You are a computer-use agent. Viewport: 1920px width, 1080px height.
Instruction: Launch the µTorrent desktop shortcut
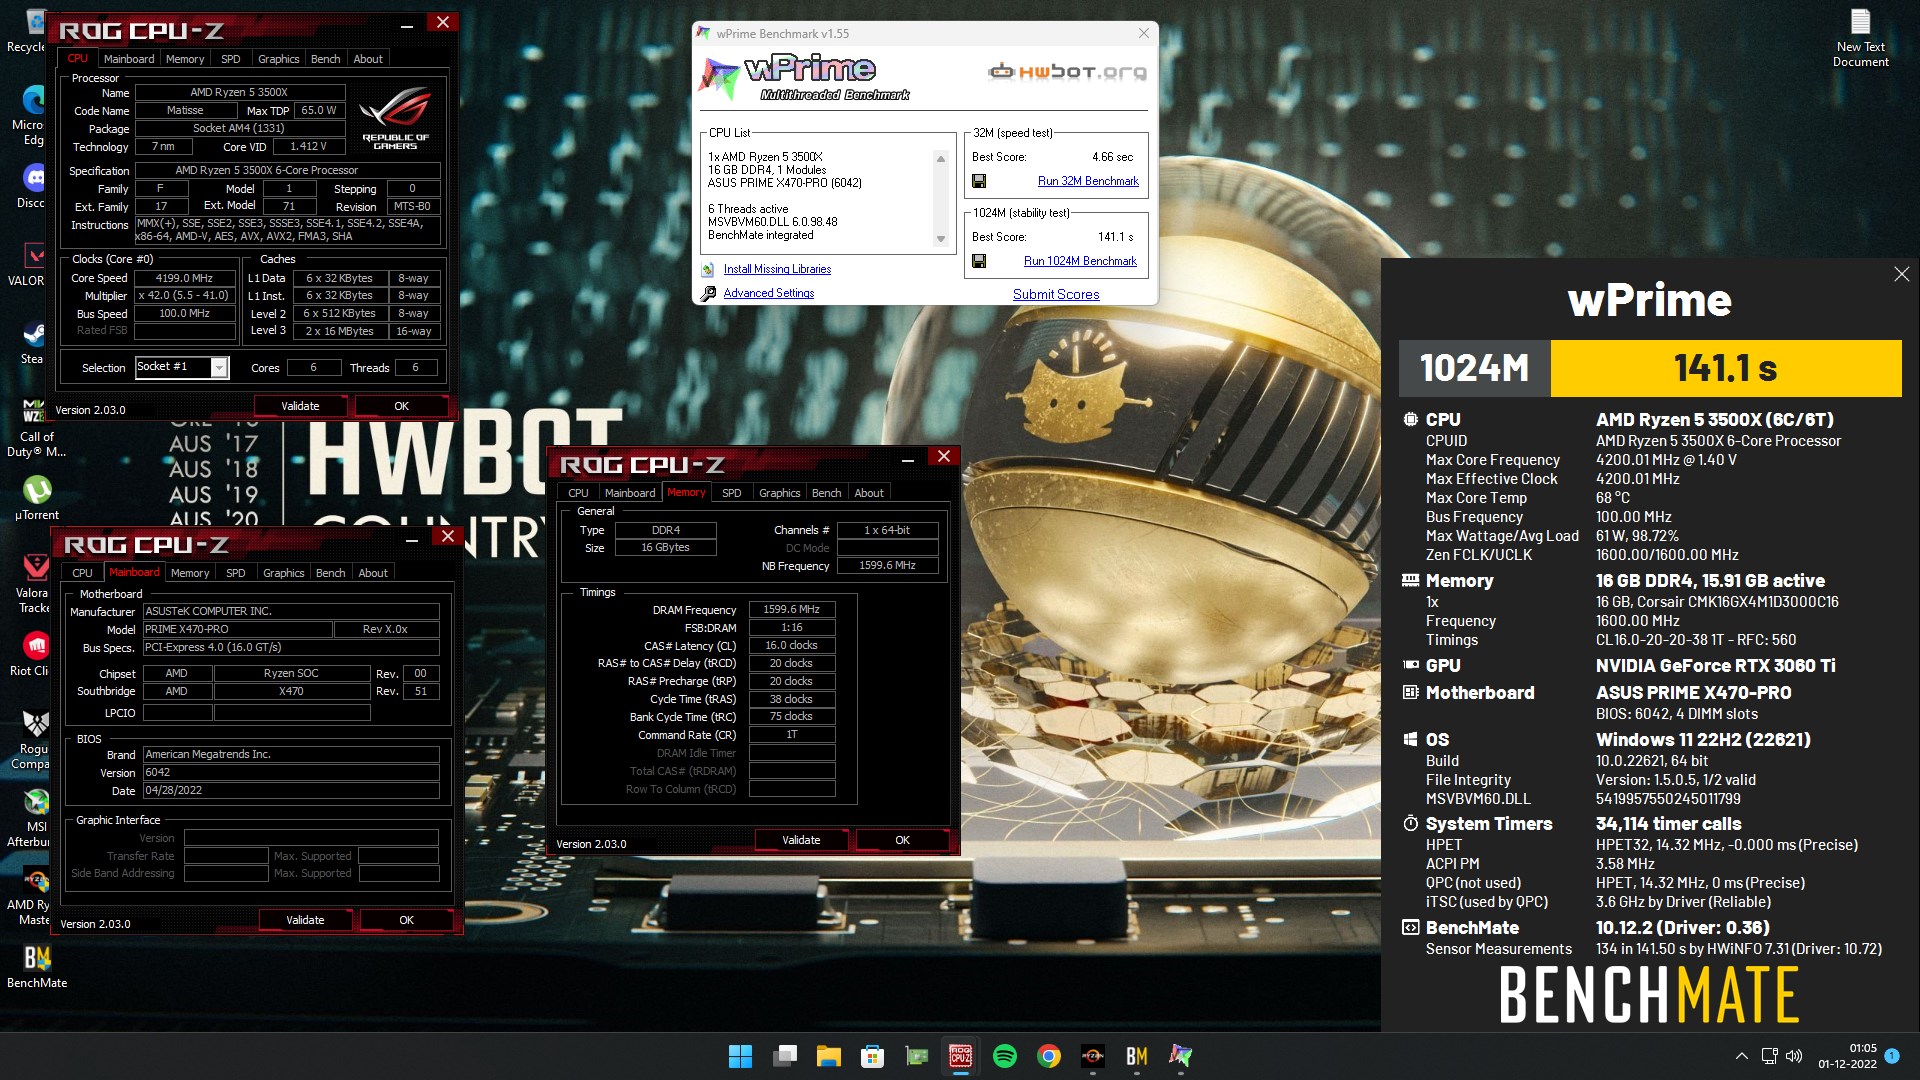tap(36, 497)
